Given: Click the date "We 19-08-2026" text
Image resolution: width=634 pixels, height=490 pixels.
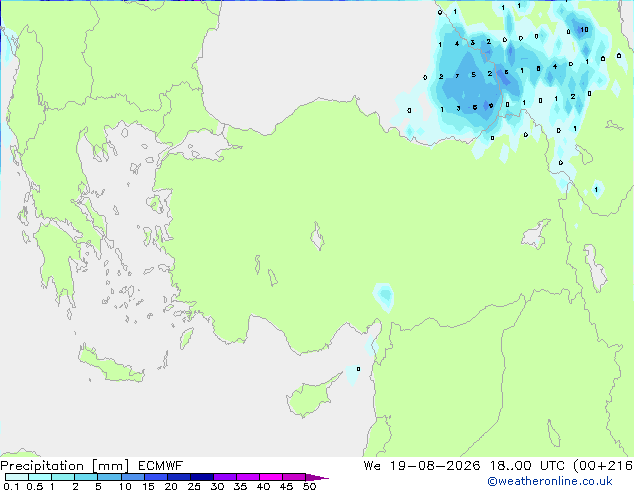Looking at the screenshot, I should pyautogui.click(x=422, y=466).
